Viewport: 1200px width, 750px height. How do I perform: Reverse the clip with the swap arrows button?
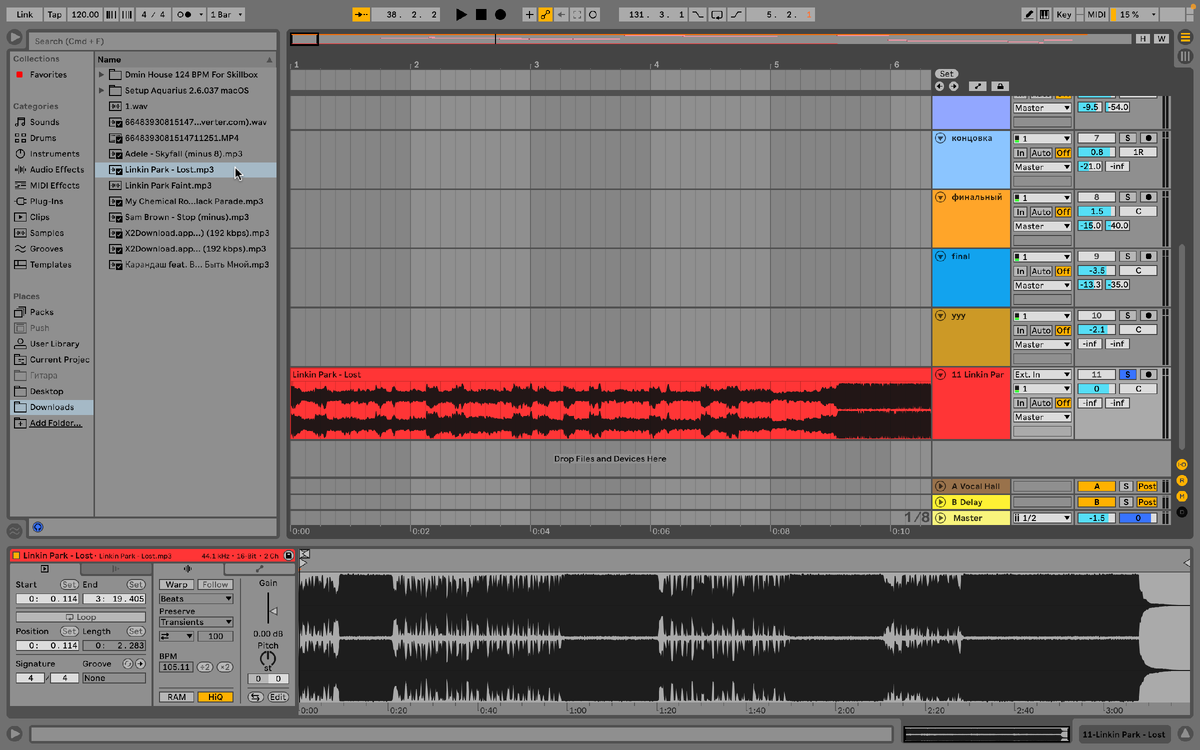[x=255, y=696]
